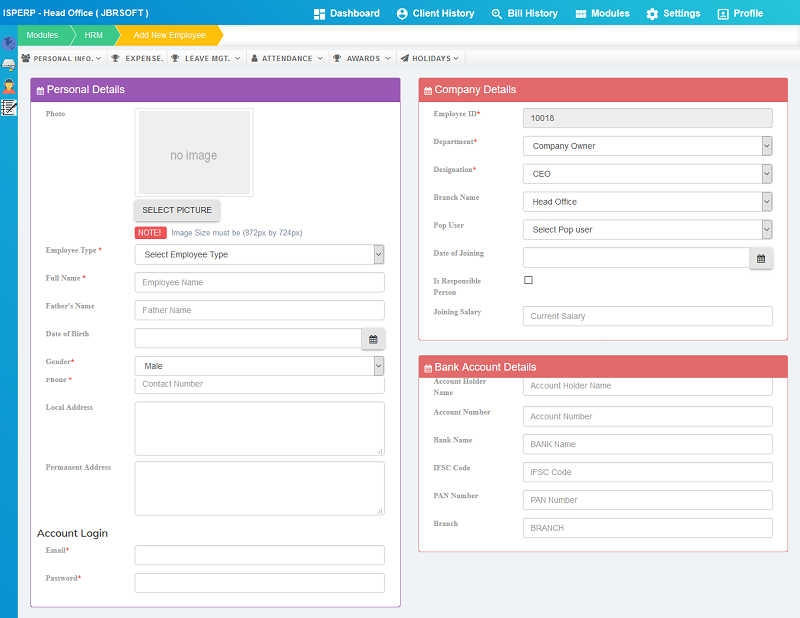Open calendar picker for Date of Birth
Image resolution: width=800 pixels, height=618 pixels.
click(373, 339)
